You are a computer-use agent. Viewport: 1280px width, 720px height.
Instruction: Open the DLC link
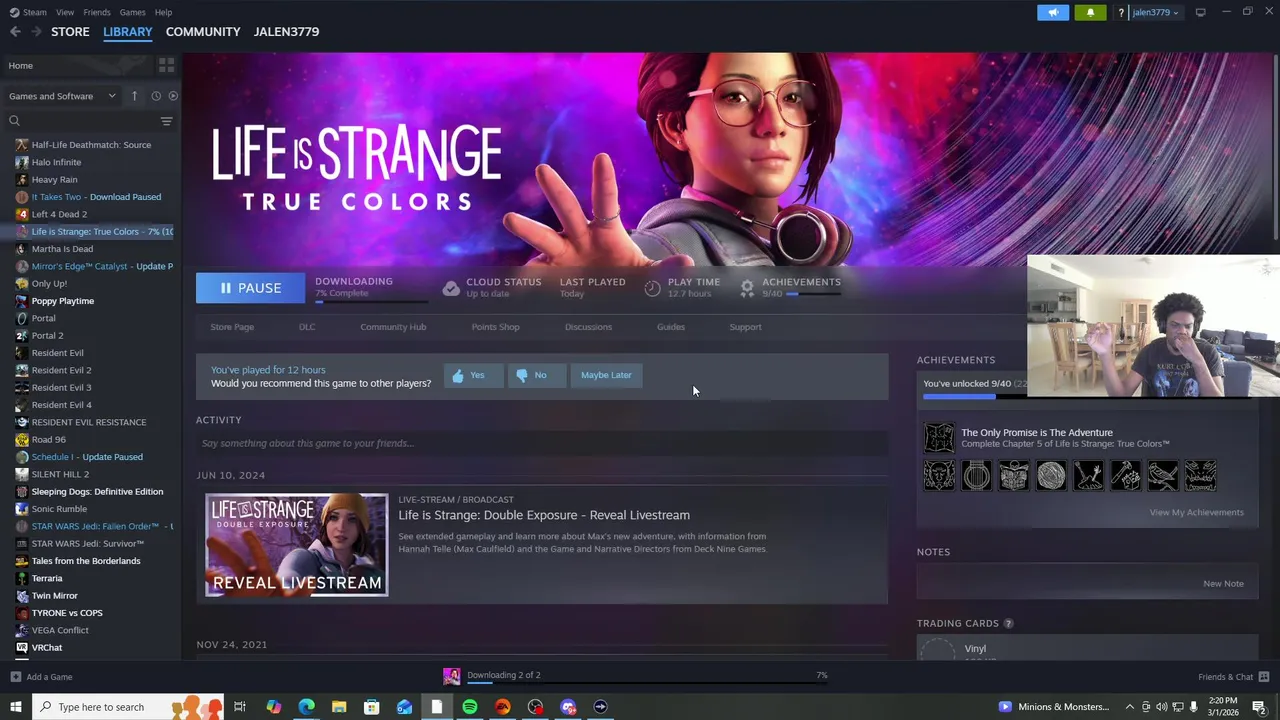(307, 327)
